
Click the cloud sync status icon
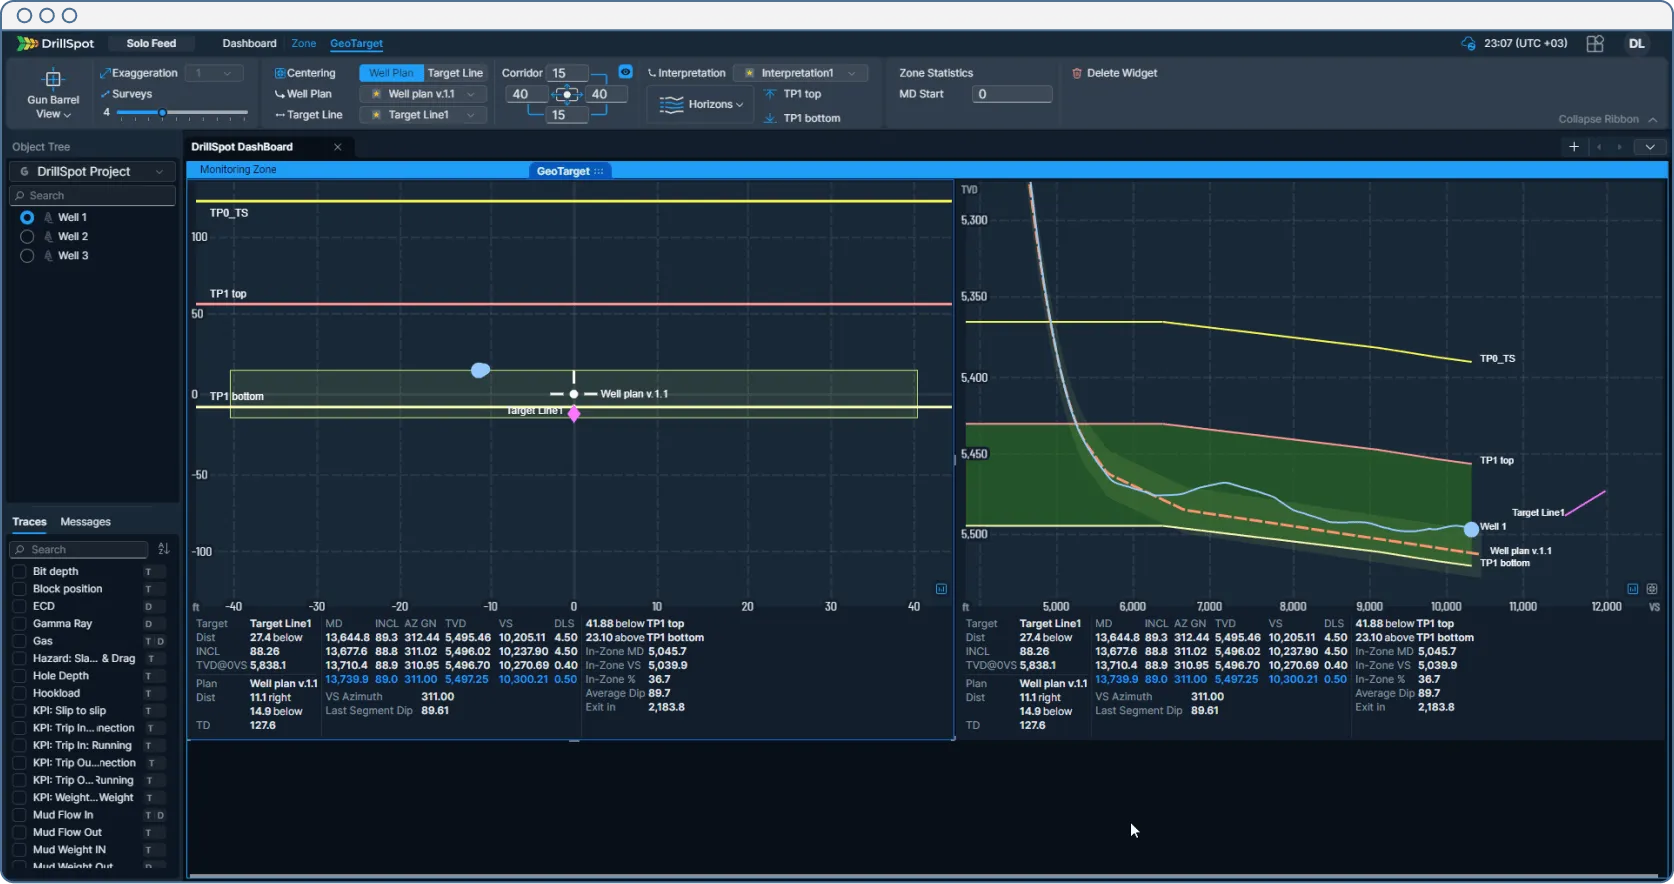(1468, 44)
